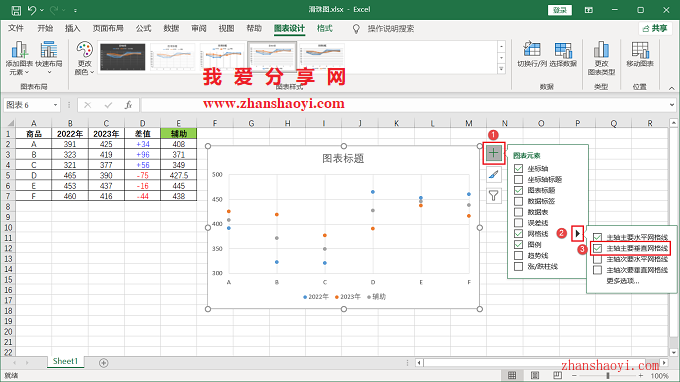Open the Add Chart Element (添加图表元素) menu
The image size is (680, 382).
19,58
